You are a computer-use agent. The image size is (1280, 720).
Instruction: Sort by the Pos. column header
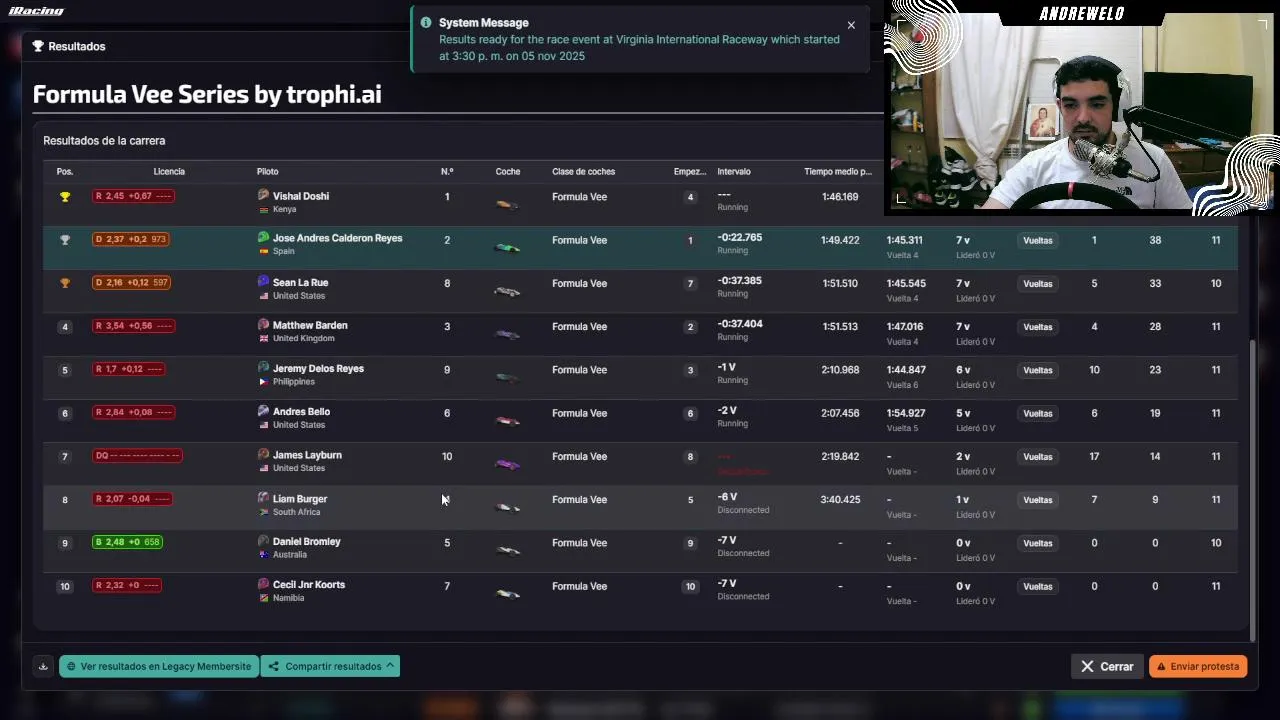[x=65, y=172]
